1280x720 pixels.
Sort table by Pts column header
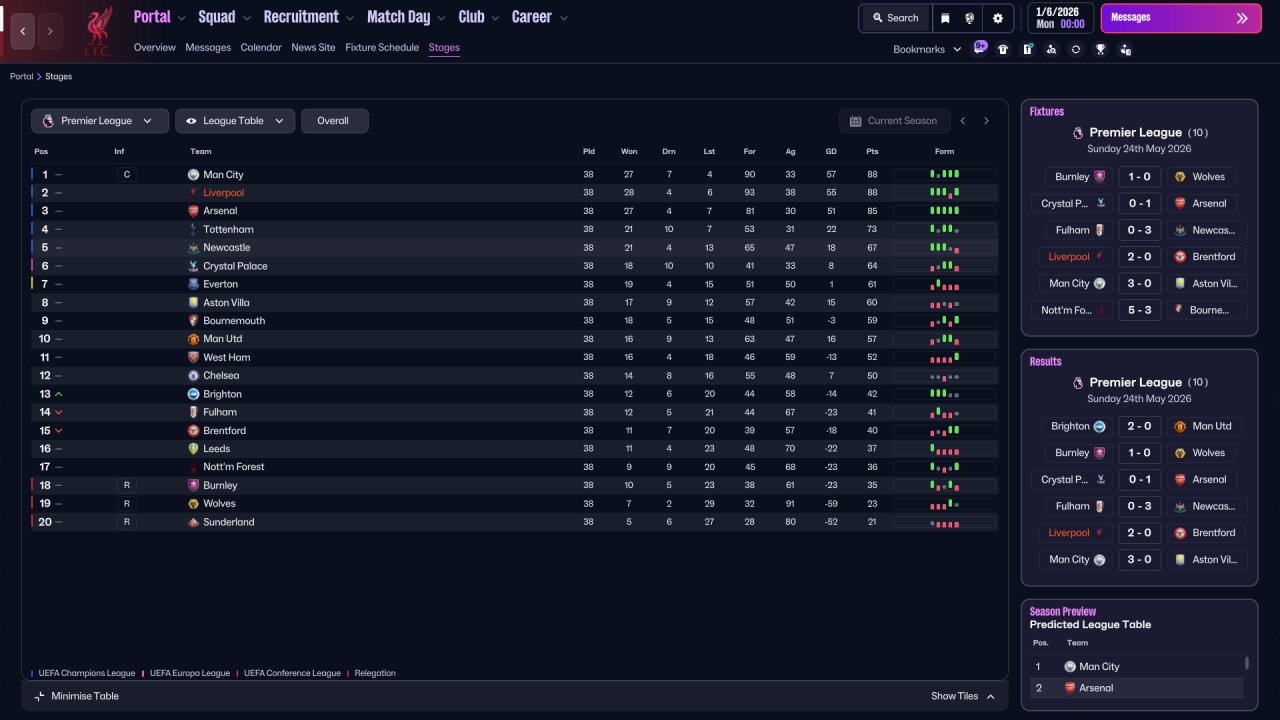pyautogui.click(x=872, y=152)
